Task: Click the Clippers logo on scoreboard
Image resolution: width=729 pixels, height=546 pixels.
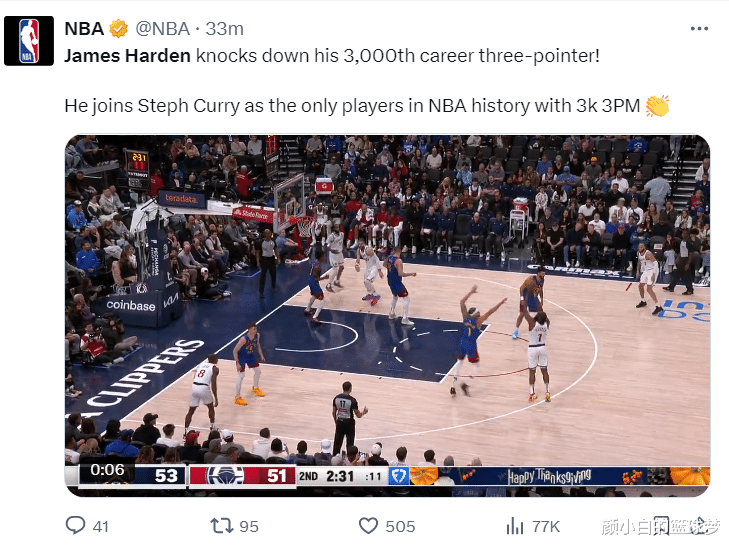Action: [x=225, y=476]
